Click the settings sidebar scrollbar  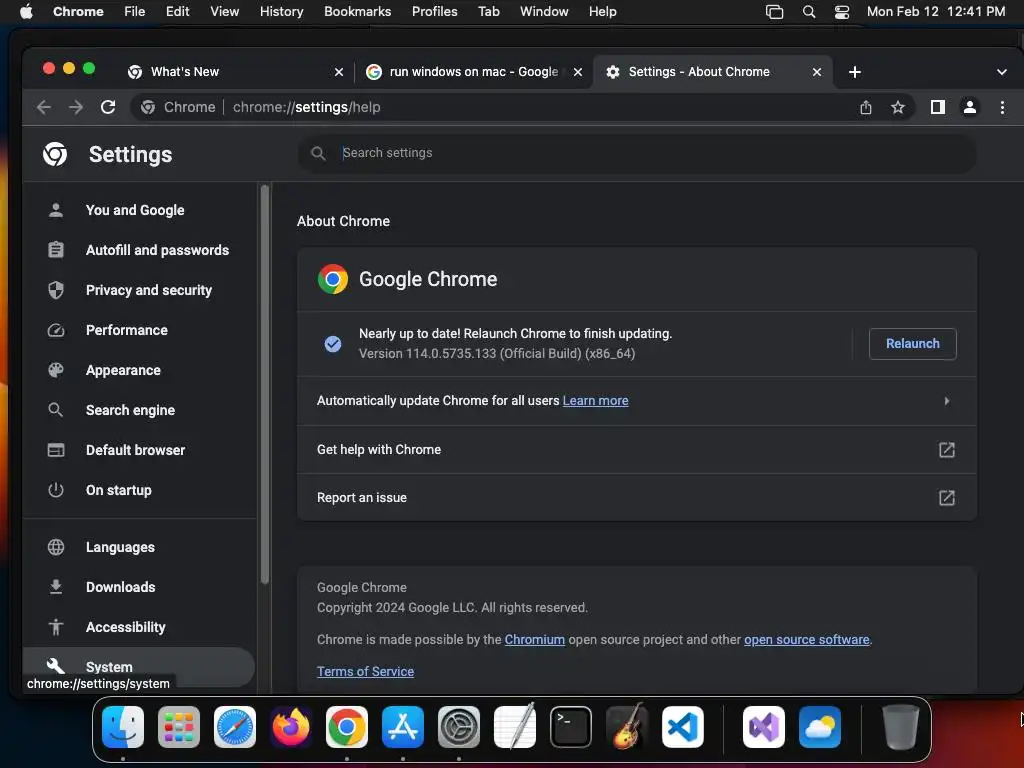(x=264, y=385)
